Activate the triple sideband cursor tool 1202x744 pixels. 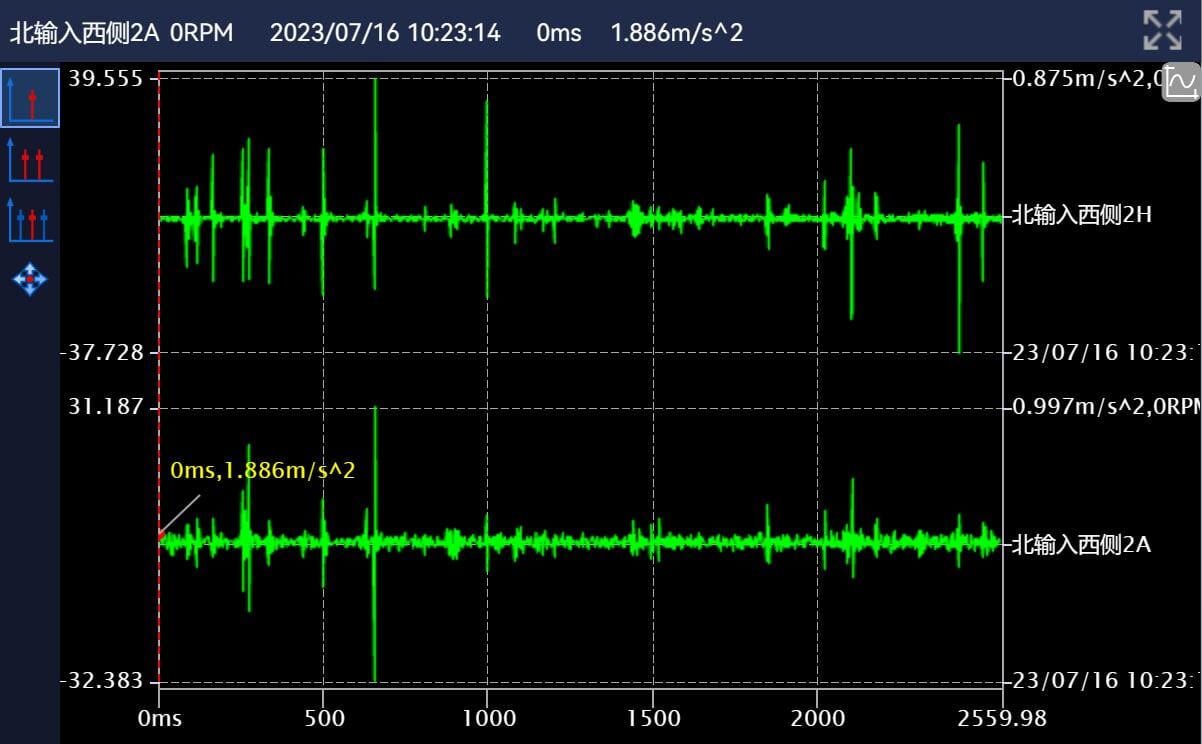(x=29, y=220)
